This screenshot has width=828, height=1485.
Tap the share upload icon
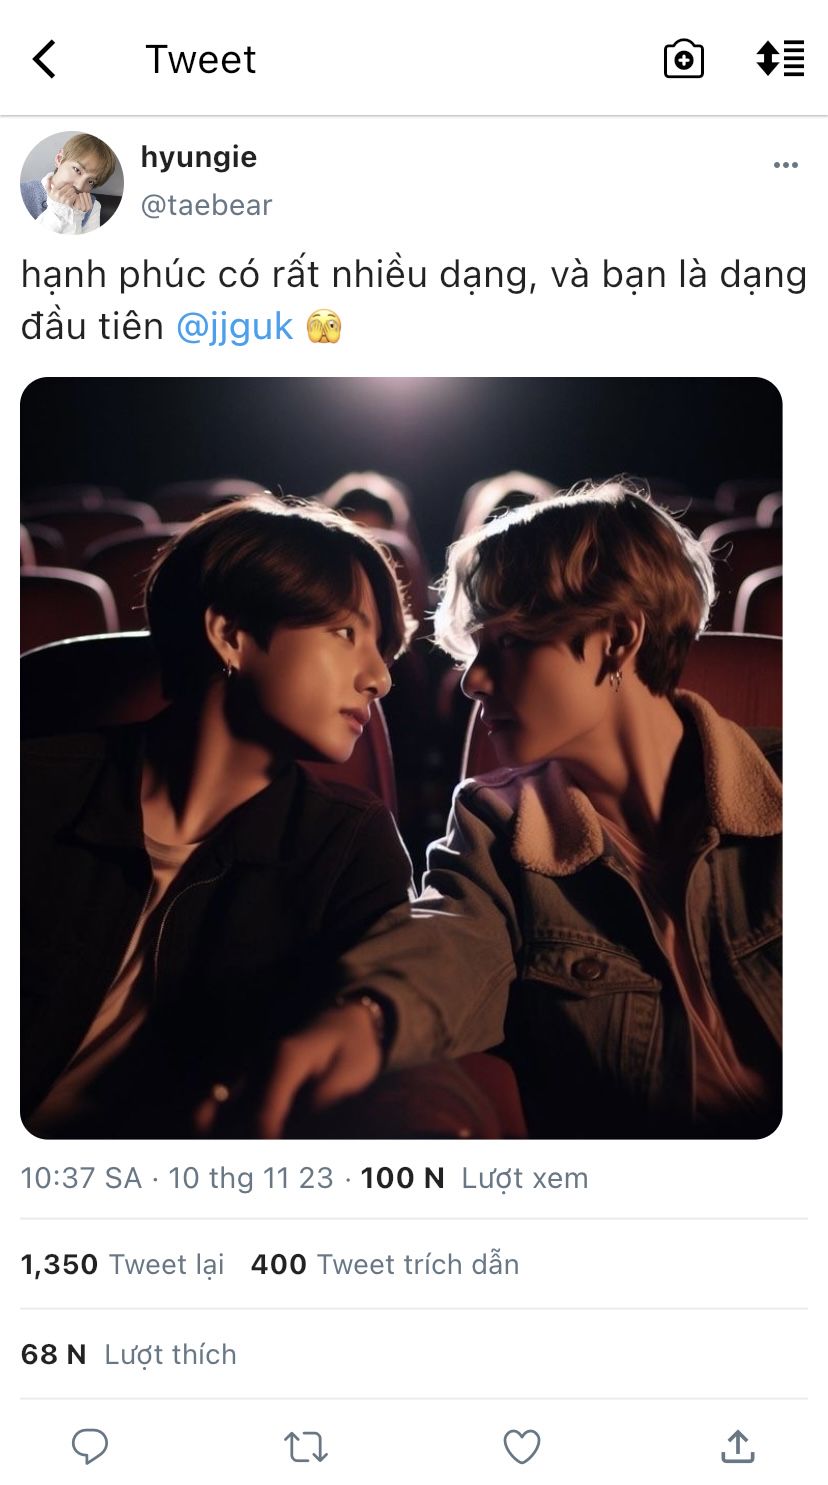737,1446
